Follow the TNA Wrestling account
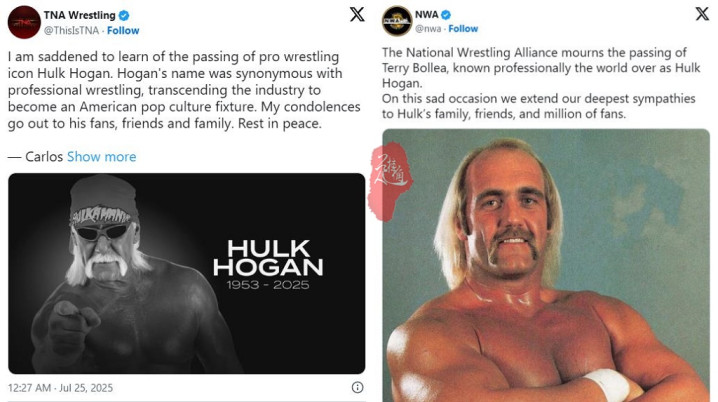 (x=123, y=31)
